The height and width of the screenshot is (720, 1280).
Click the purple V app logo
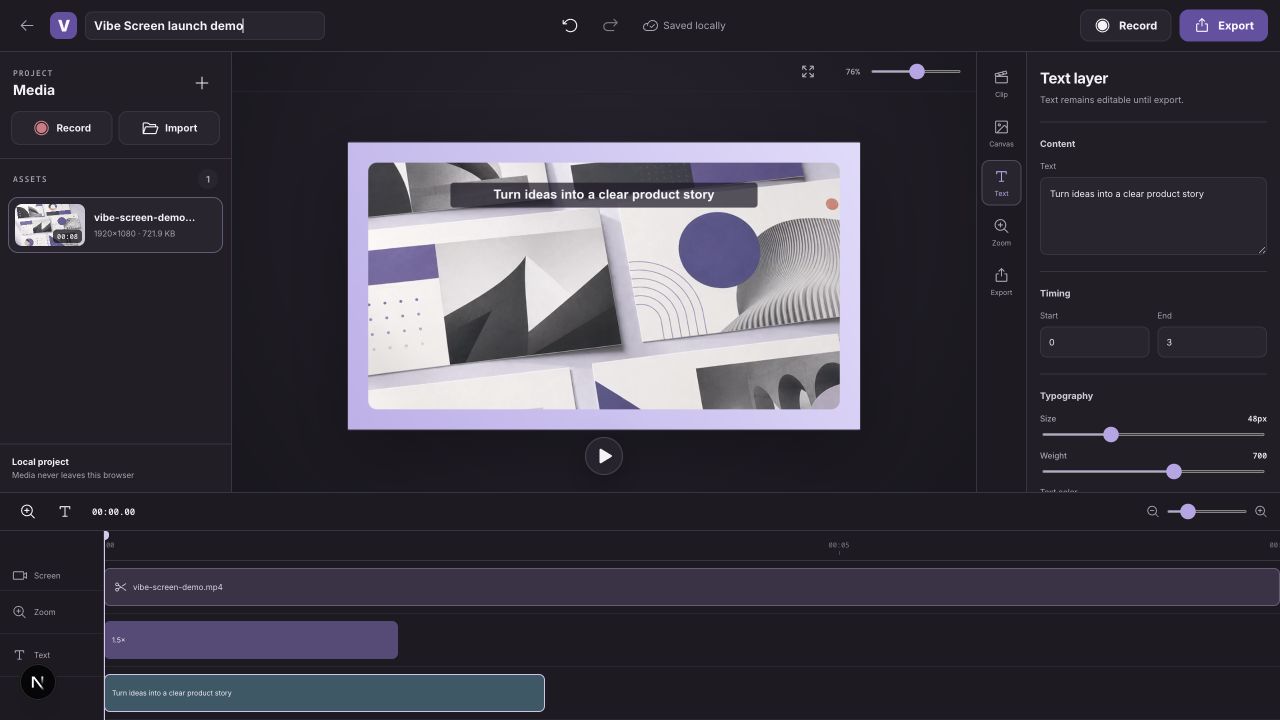(63, 26)
